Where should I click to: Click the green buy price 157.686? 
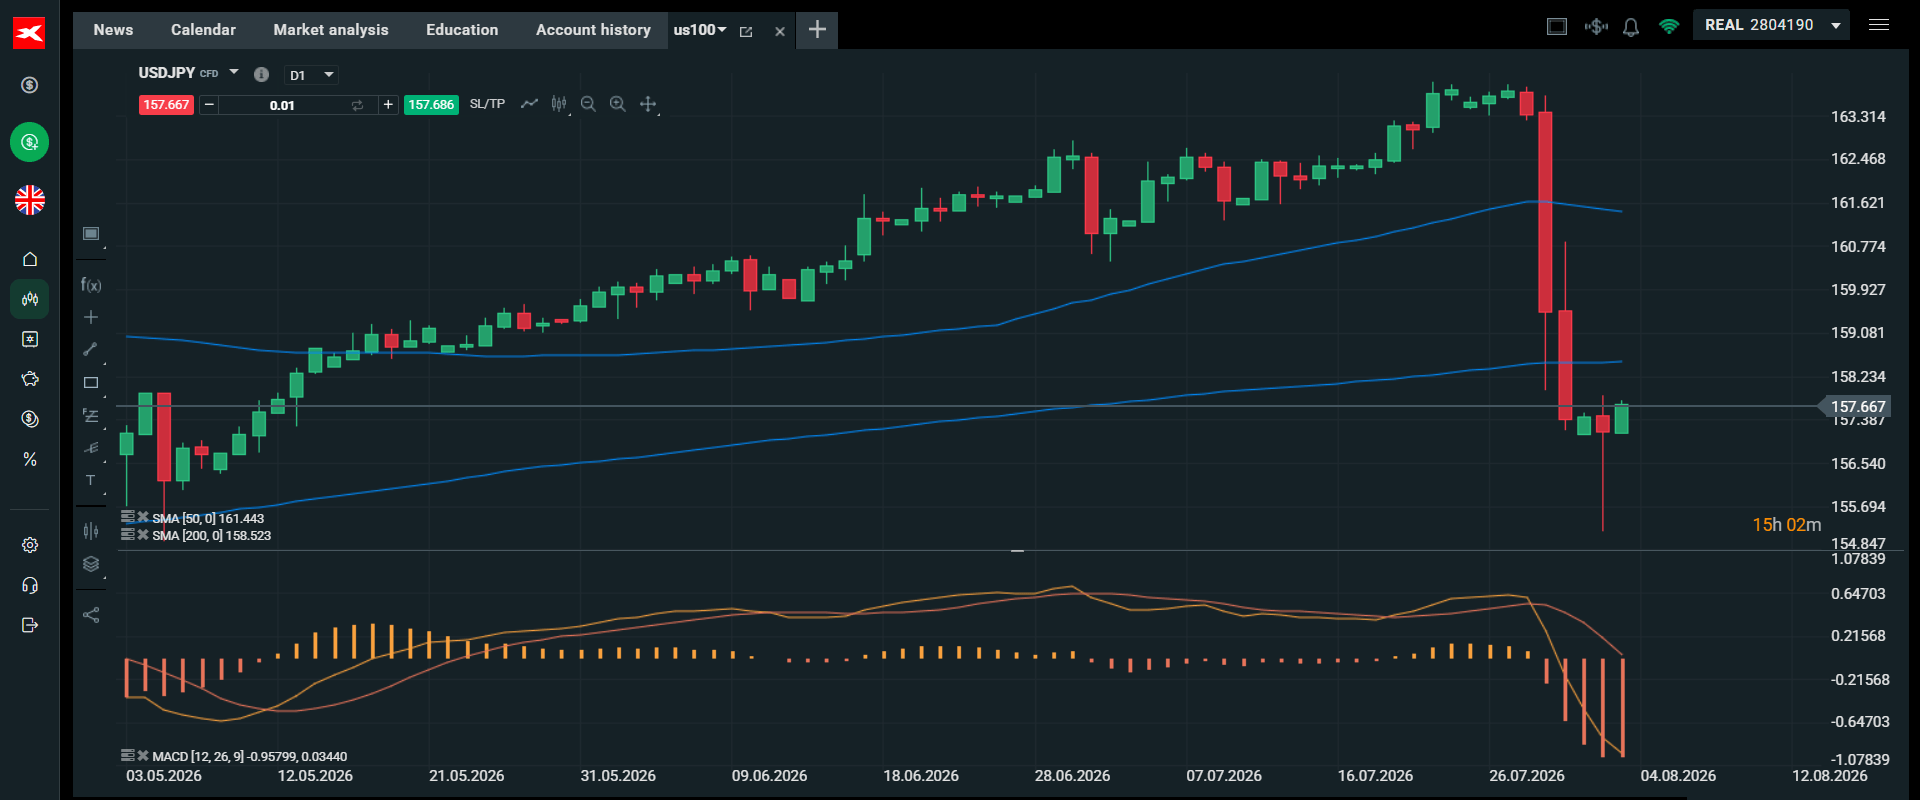point(431,105)
